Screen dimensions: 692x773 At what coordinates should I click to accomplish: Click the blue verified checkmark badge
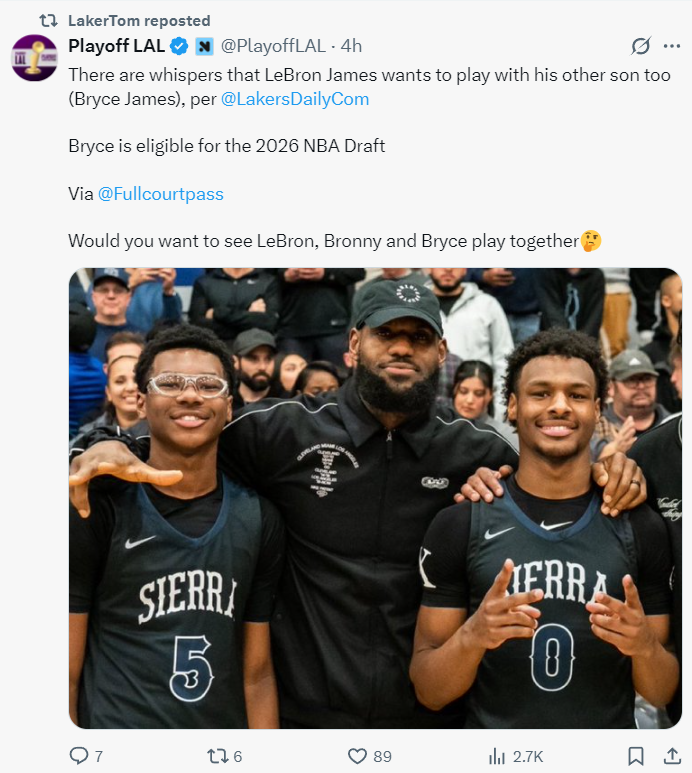179,46
